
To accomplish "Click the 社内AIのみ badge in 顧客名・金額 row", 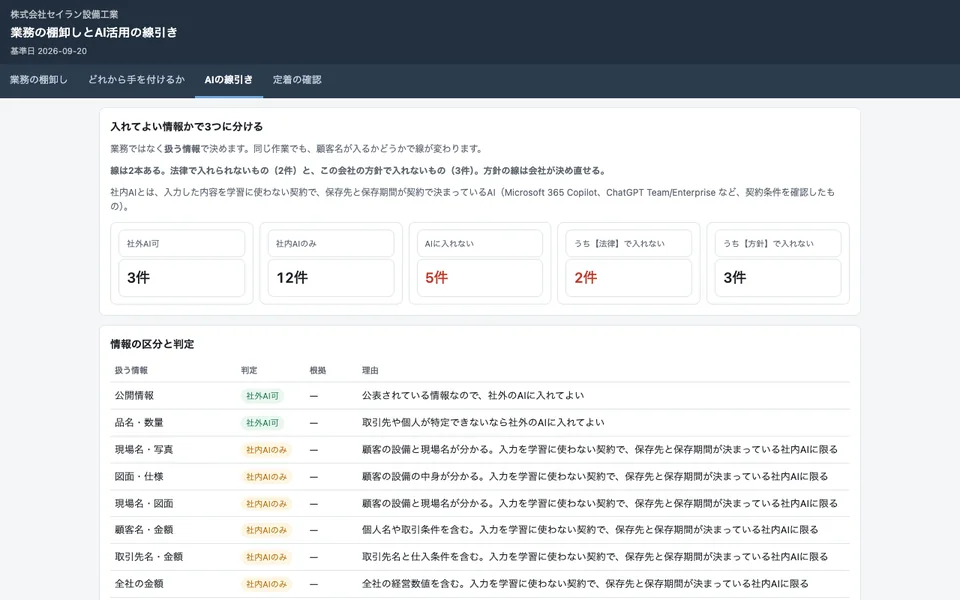I will (x=266, y=530).
